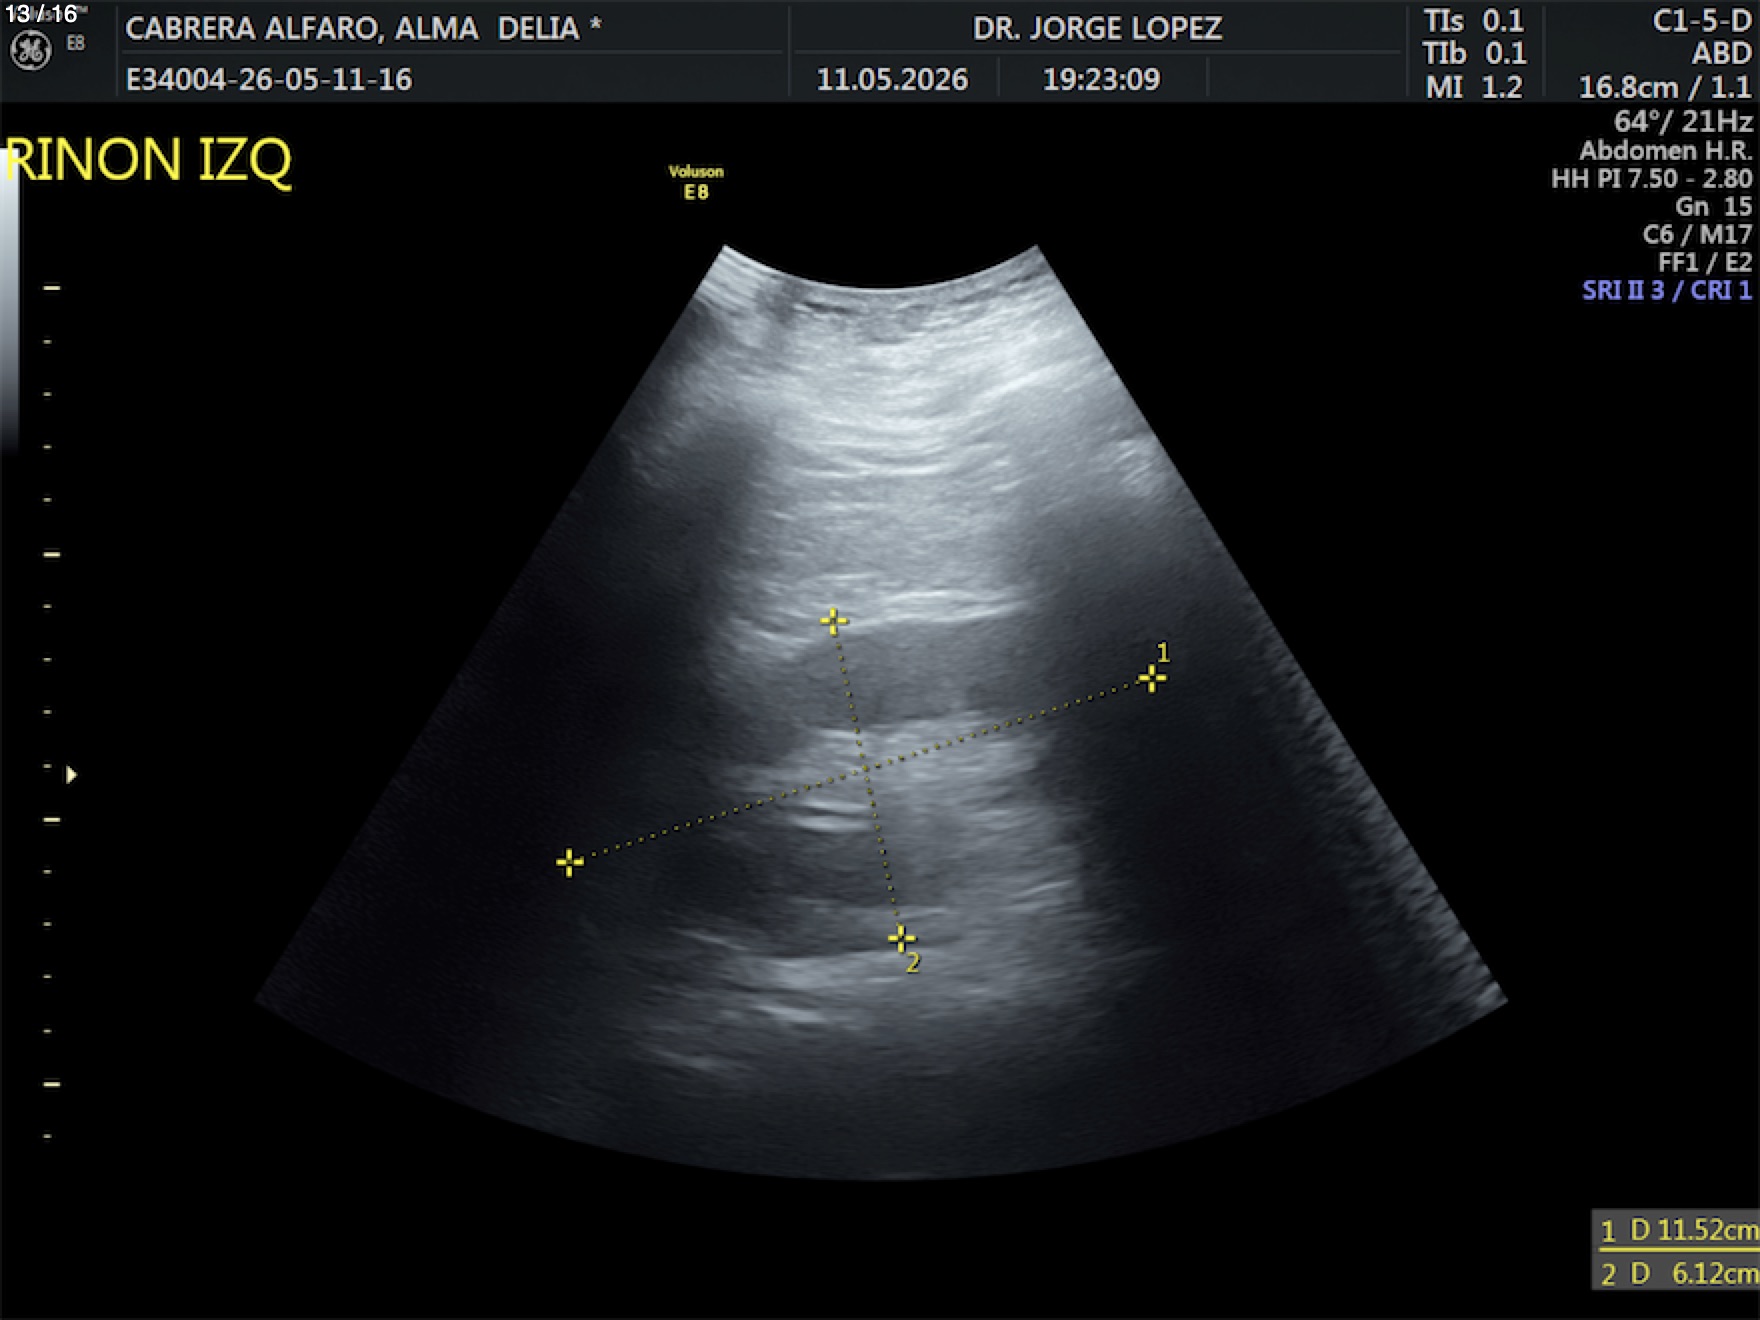Click the patient ID E34004-26-05-11-16
The width and height of the screenshot is (1760, 1320).
tap(269, 79)
